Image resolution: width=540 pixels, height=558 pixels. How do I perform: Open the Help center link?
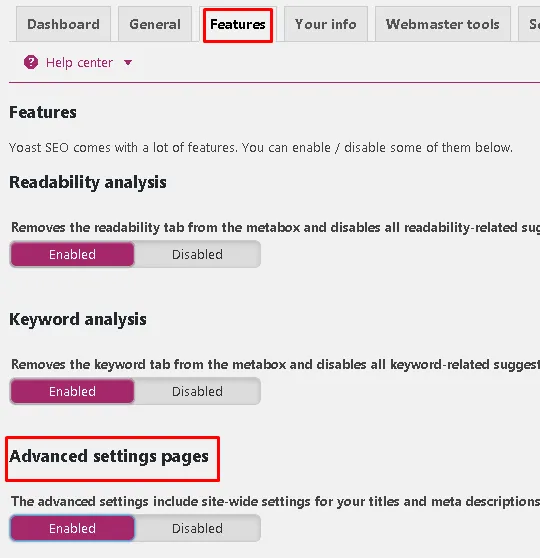coord(79,63)
